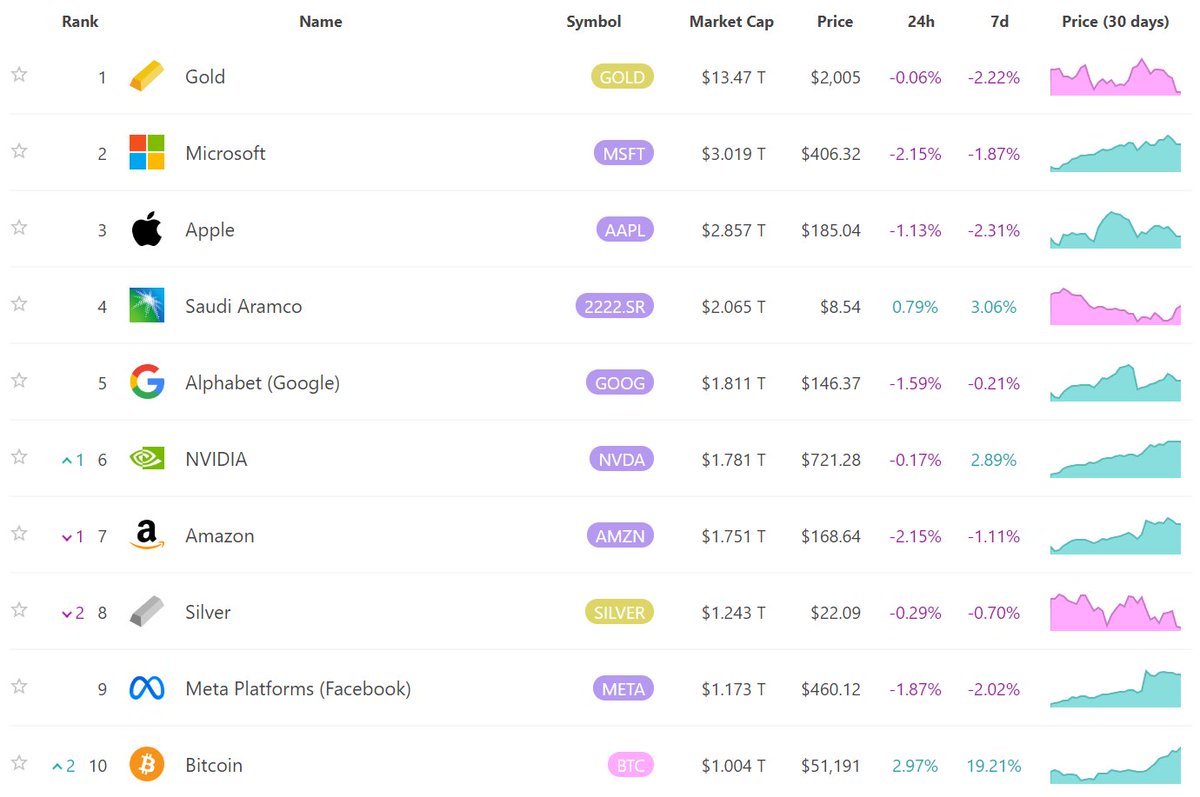This screenshot has height=797, width=1200.
Task: Click NVIDIA's $721.28 price
Action: (x=830, y=460)
